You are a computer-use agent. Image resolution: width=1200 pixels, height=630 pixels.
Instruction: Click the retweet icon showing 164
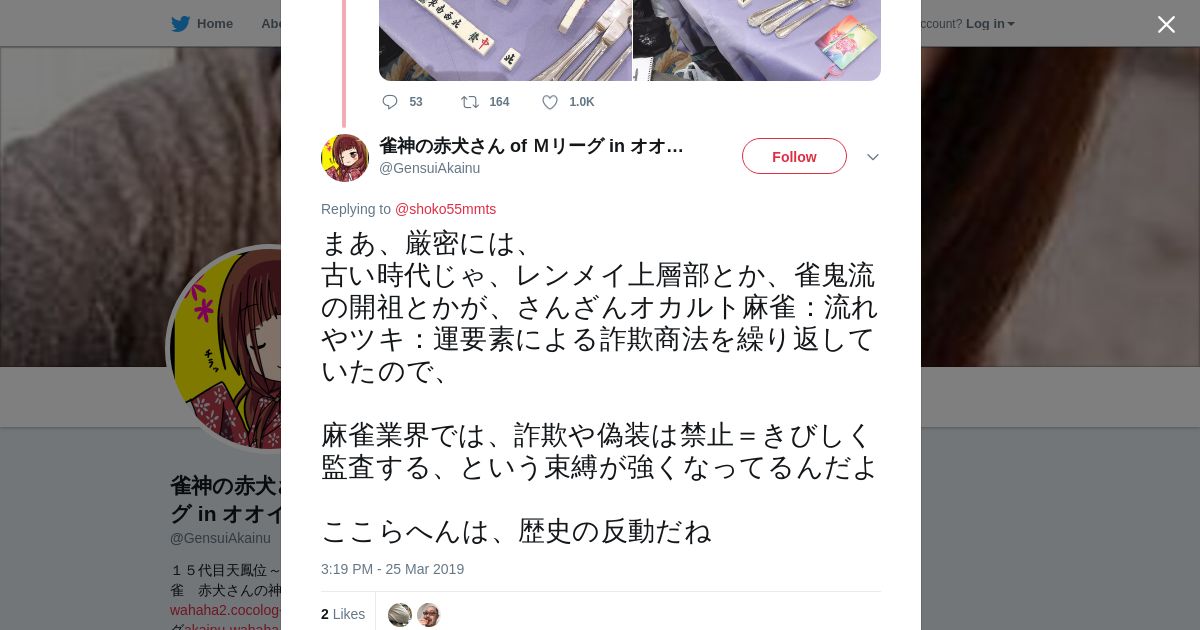[469, 102]
